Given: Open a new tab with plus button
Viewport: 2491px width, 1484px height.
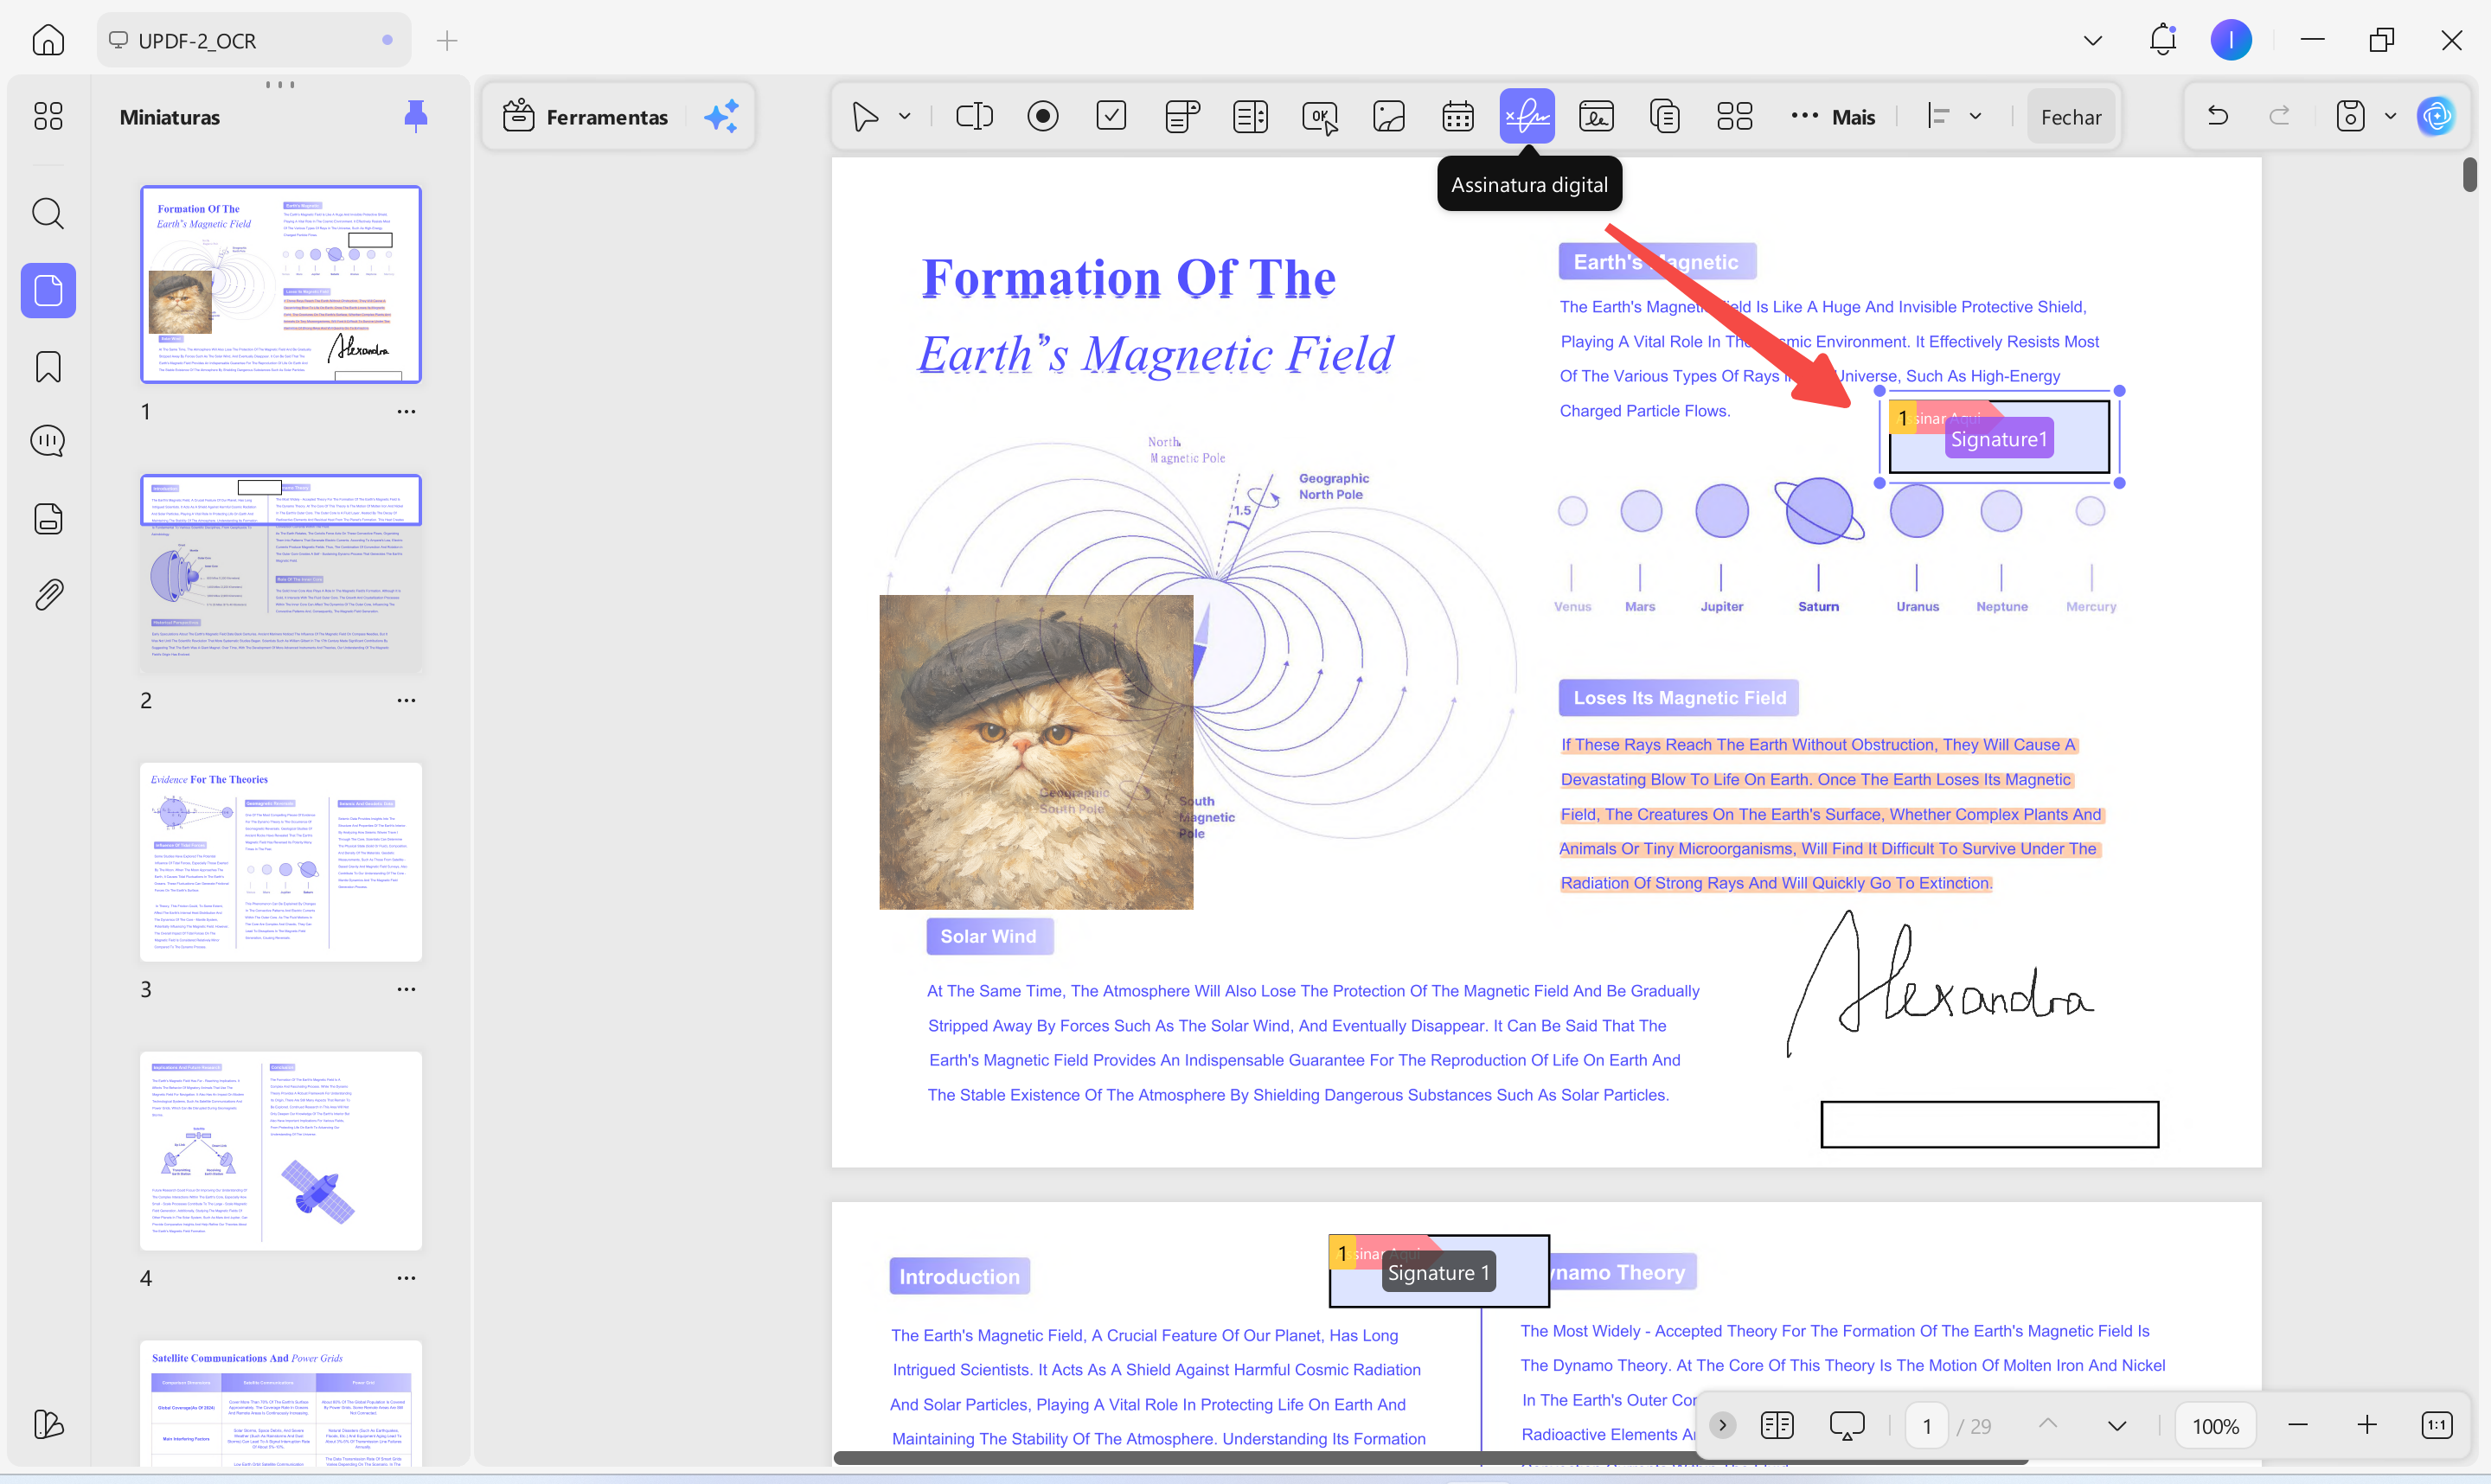Looking at the screenshot, I should point(447,40).
